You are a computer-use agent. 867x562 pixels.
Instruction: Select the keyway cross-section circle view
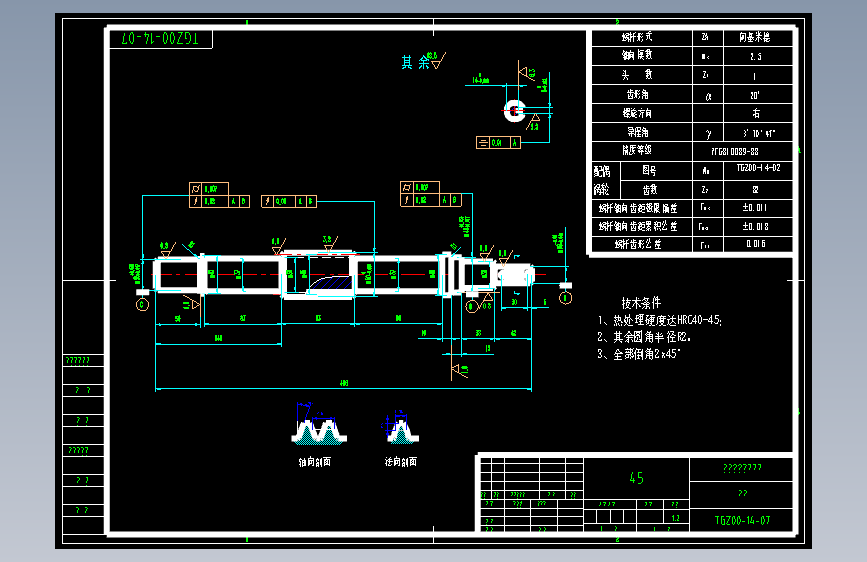tap(515, 111)
